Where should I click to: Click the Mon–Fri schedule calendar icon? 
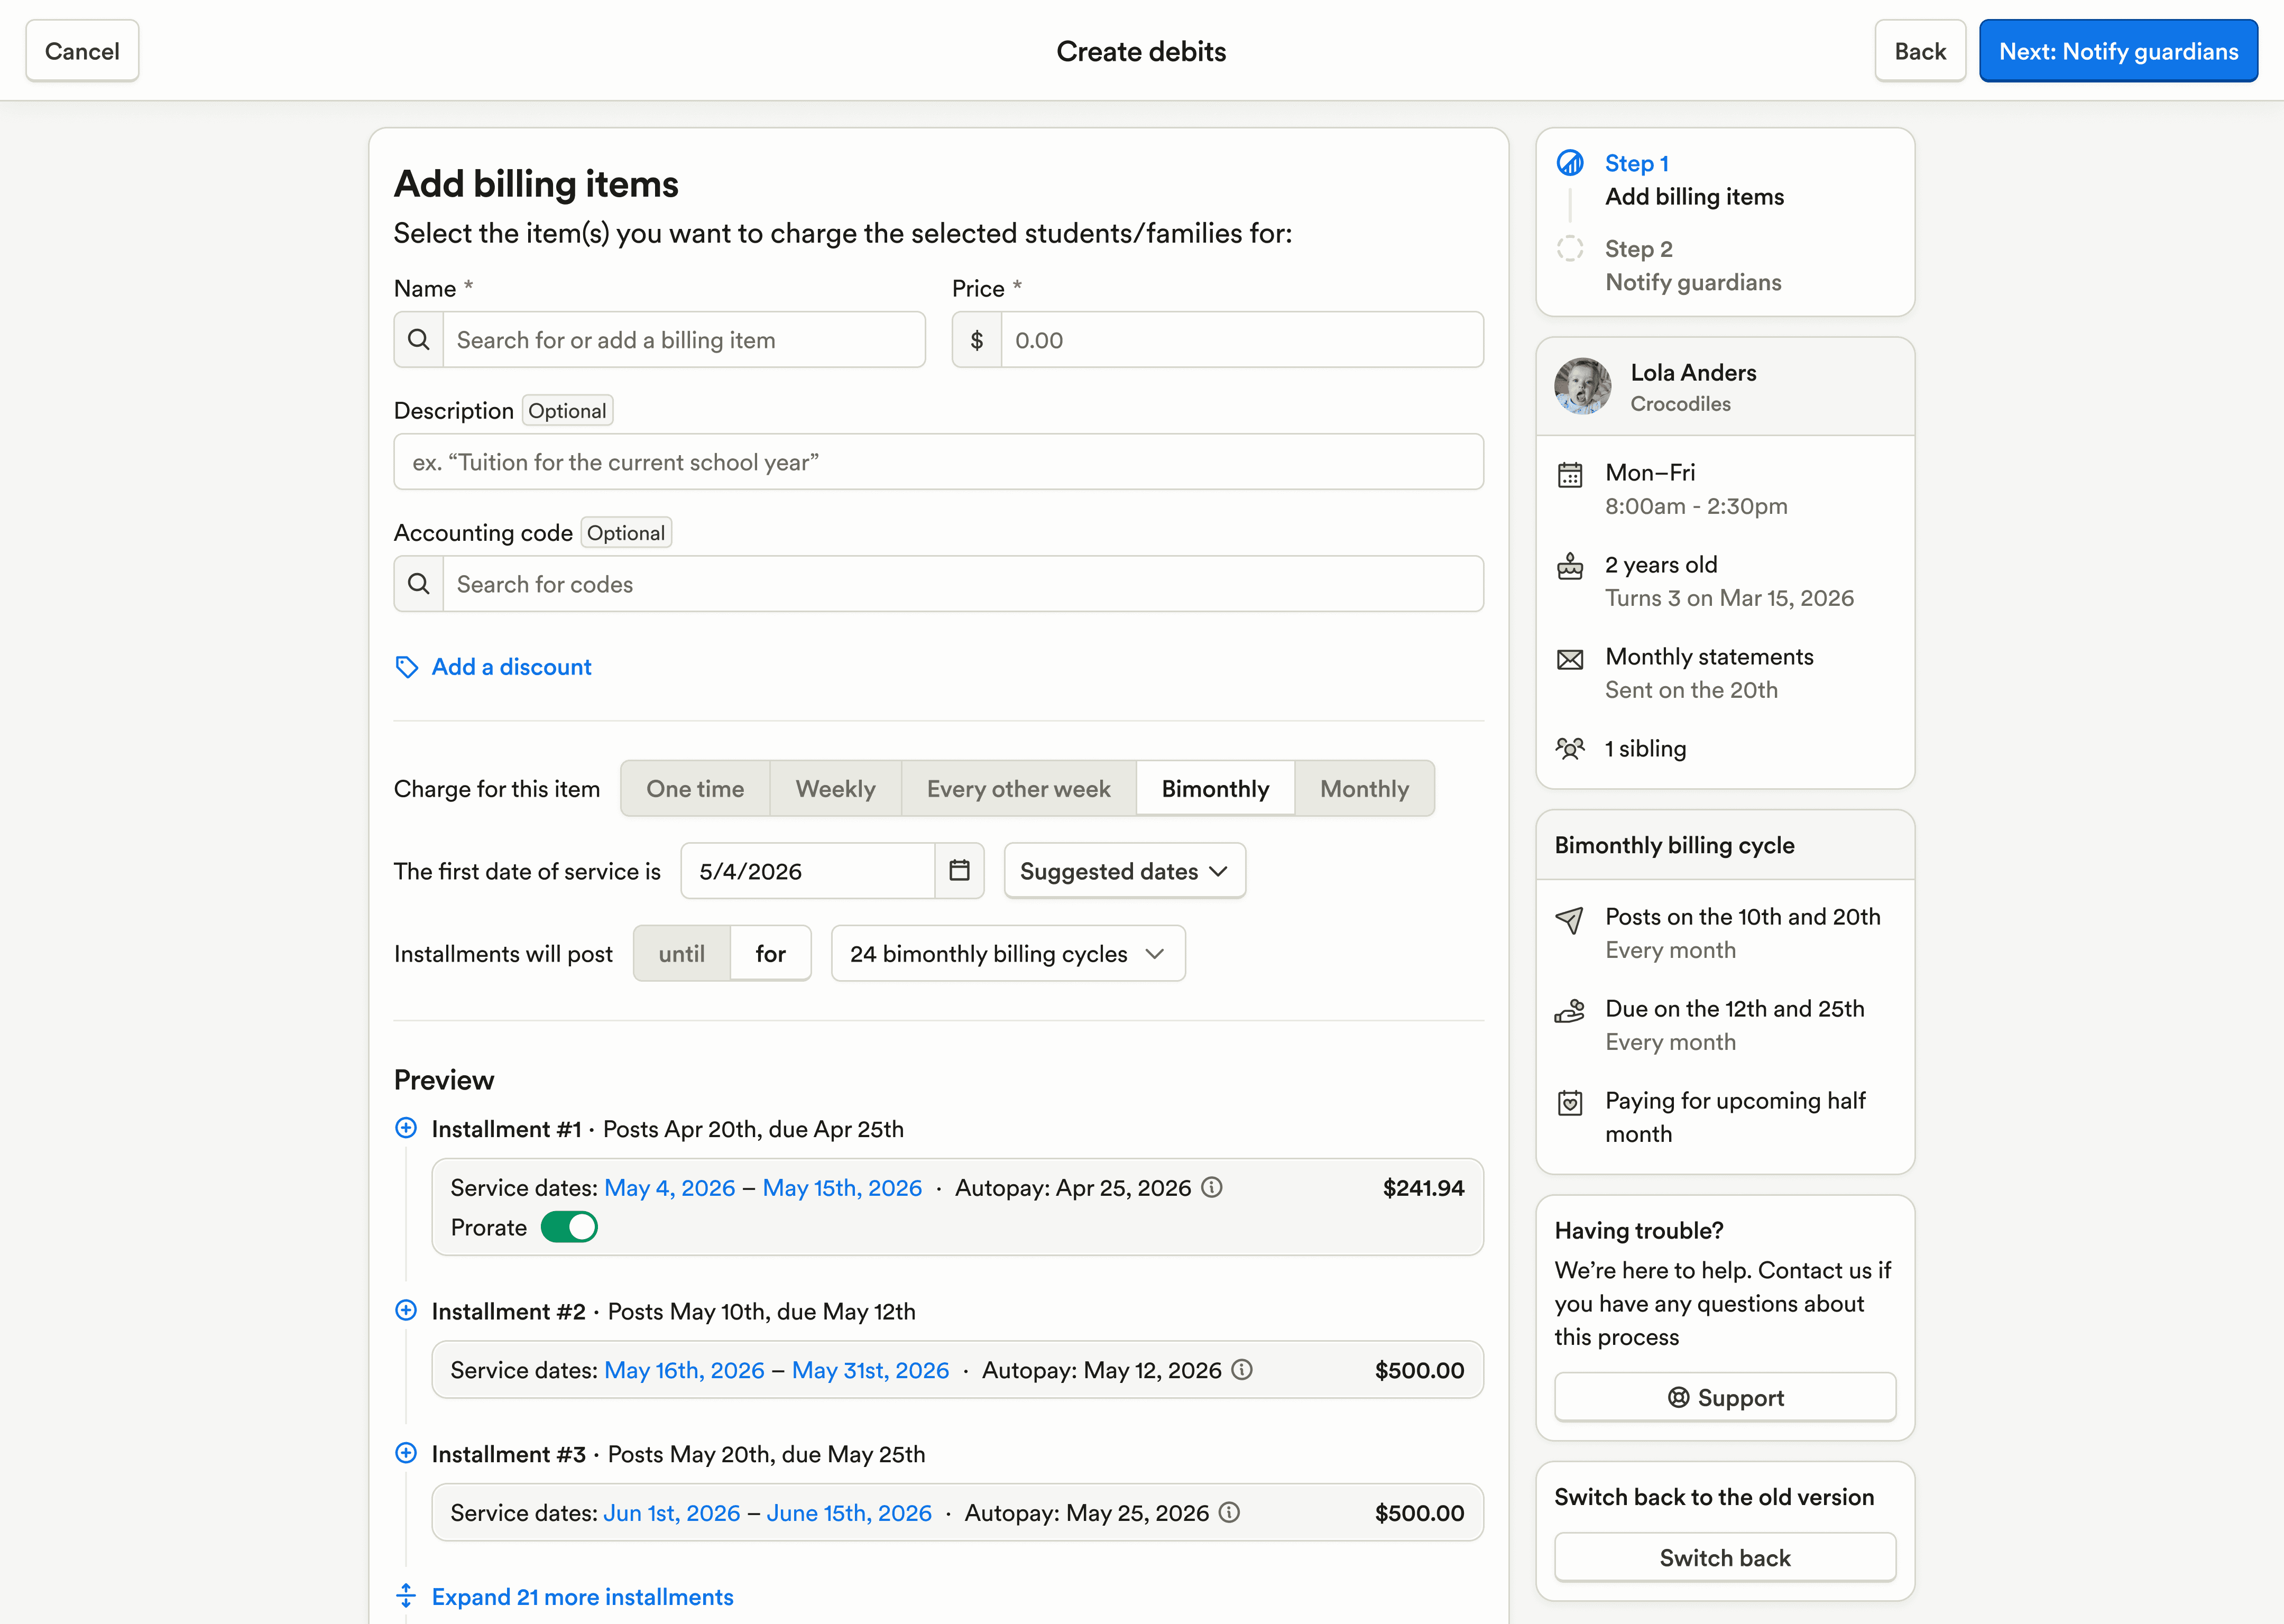click(x=1570, y=474)
